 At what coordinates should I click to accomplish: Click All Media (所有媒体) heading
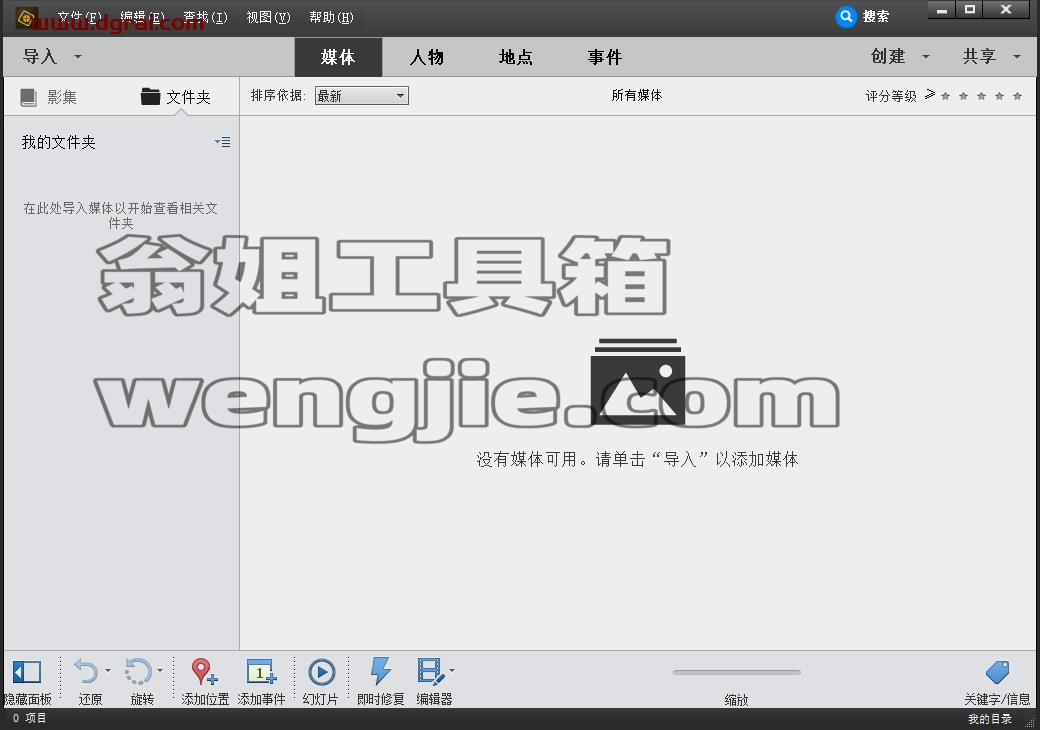(x=637, y=95)
